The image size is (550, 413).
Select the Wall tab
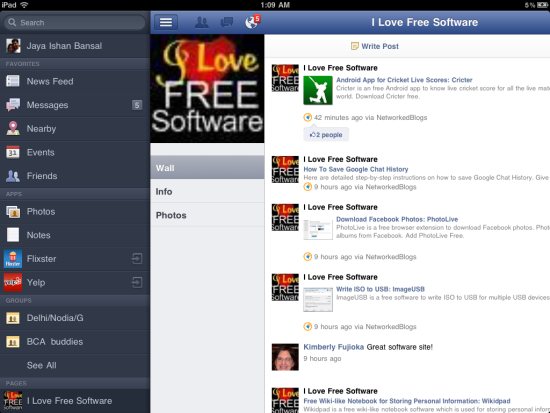pos(207,168)
